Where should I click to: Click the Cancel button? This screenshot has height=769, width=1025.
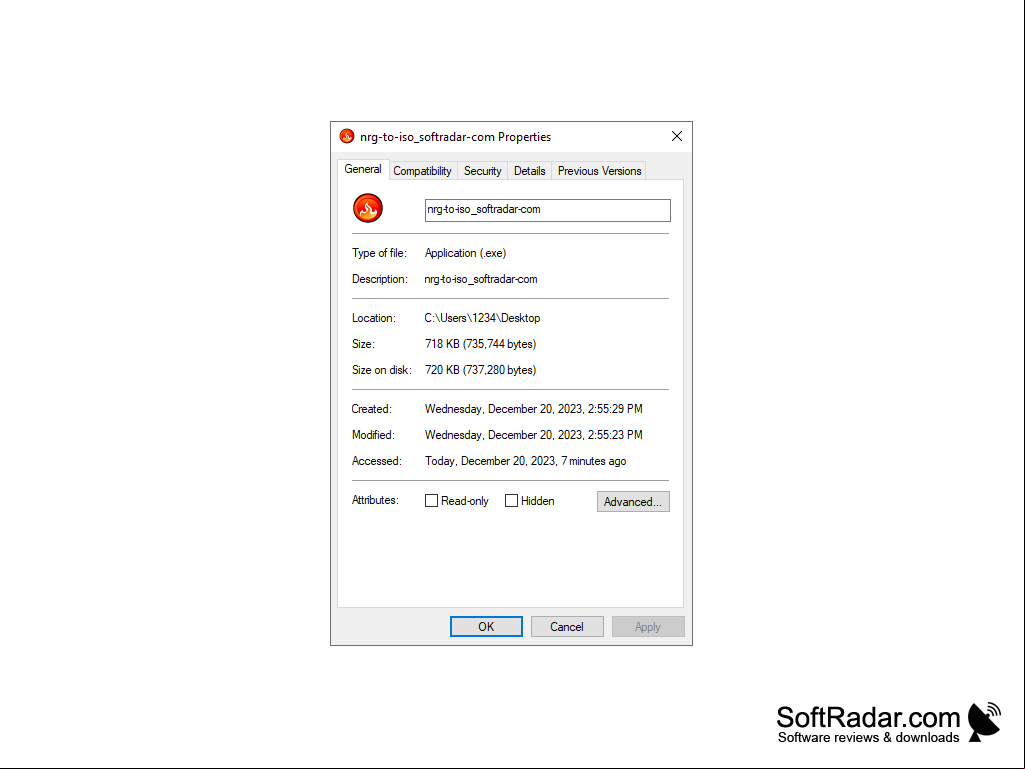click(567, 626)
